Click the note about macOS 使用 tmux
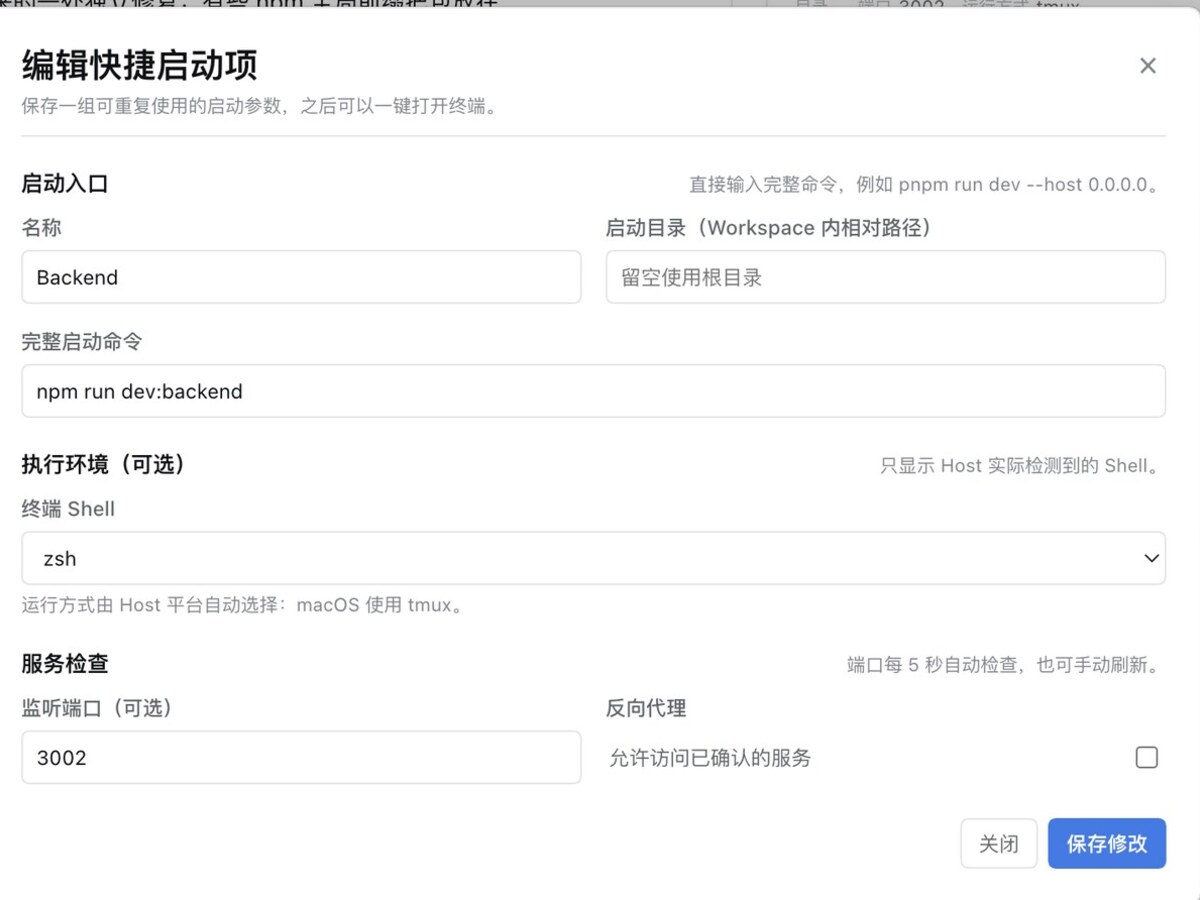The width and height of the screenshot is (1200, 900). 243,606
